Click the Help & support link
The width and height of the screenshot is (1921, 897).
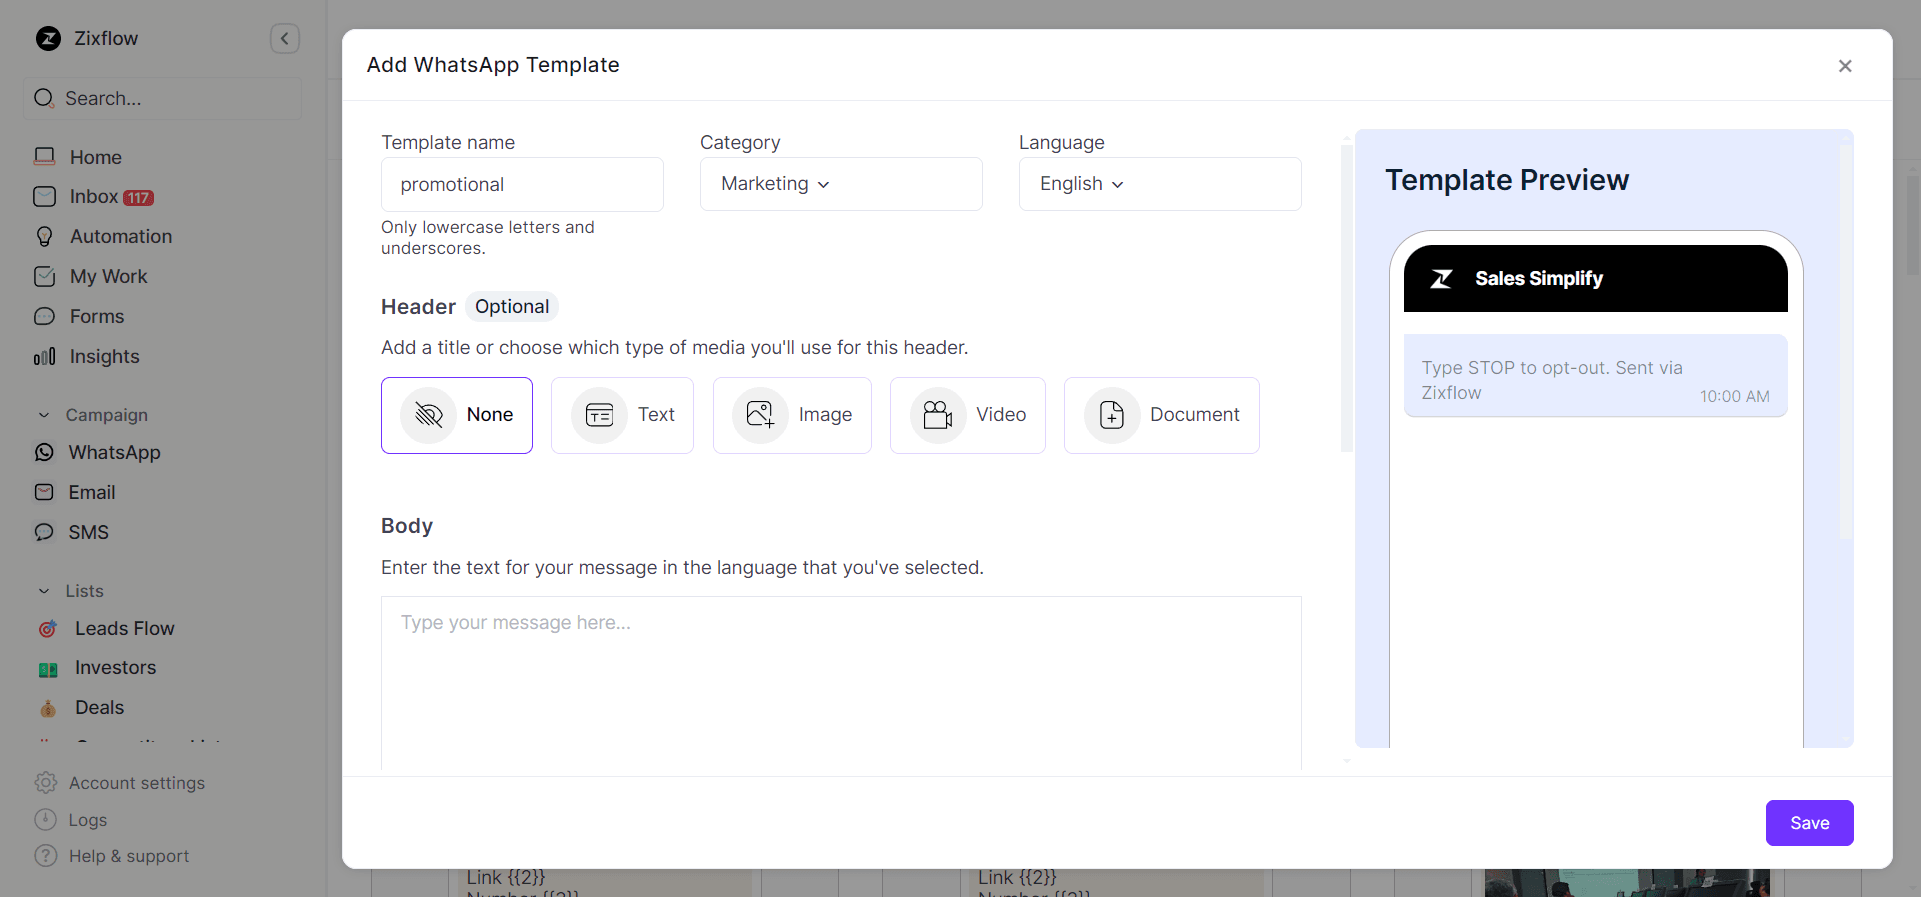[x=128, y=856]
